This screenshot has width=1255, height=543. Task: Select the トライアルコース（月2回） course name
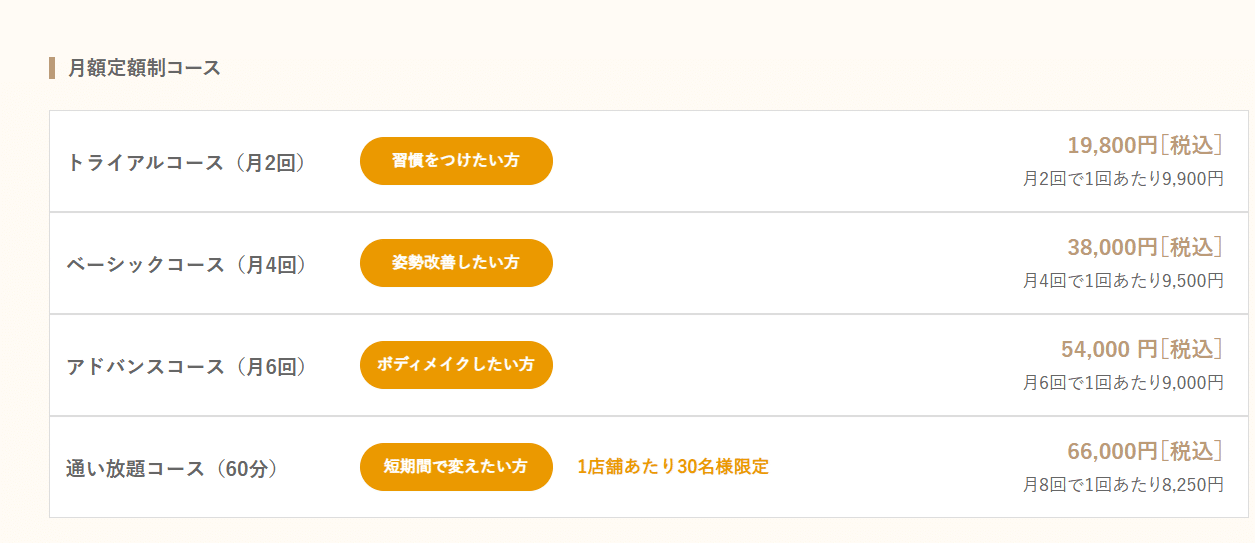(186, 162)
